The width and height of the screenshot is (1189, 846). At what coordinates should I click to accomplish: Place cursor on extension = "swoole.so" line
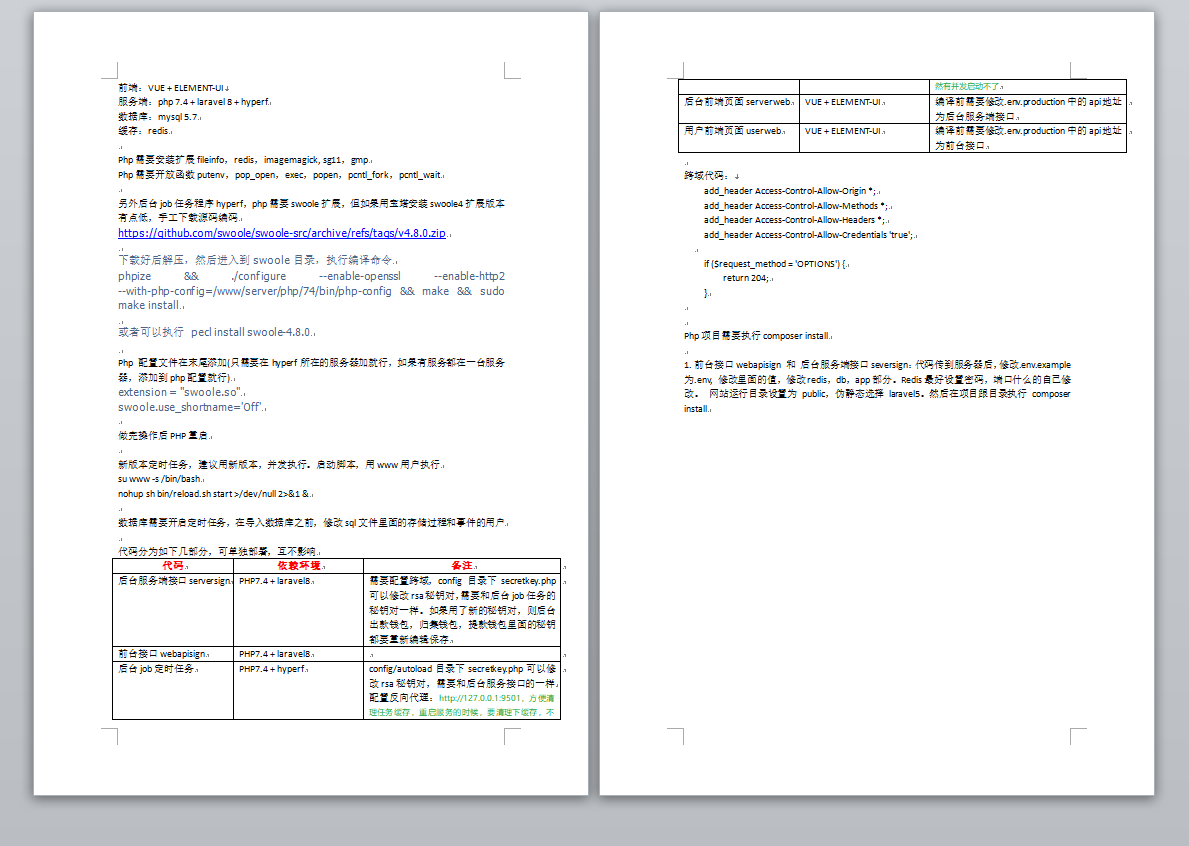coord(180,392)
